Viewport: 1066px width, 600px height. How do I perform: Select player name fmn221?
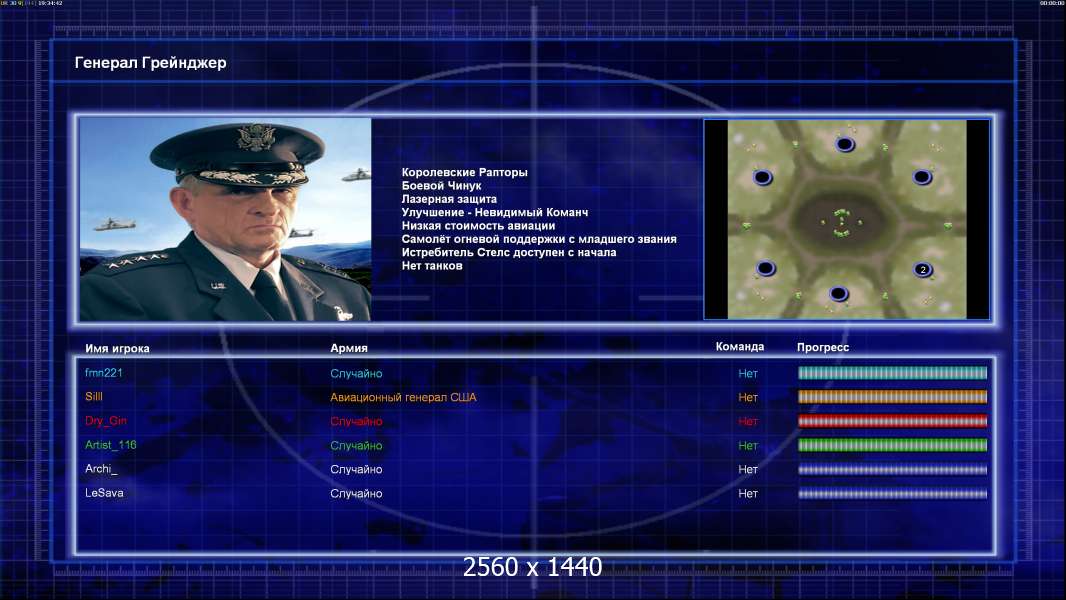click(x=103, y=372)
